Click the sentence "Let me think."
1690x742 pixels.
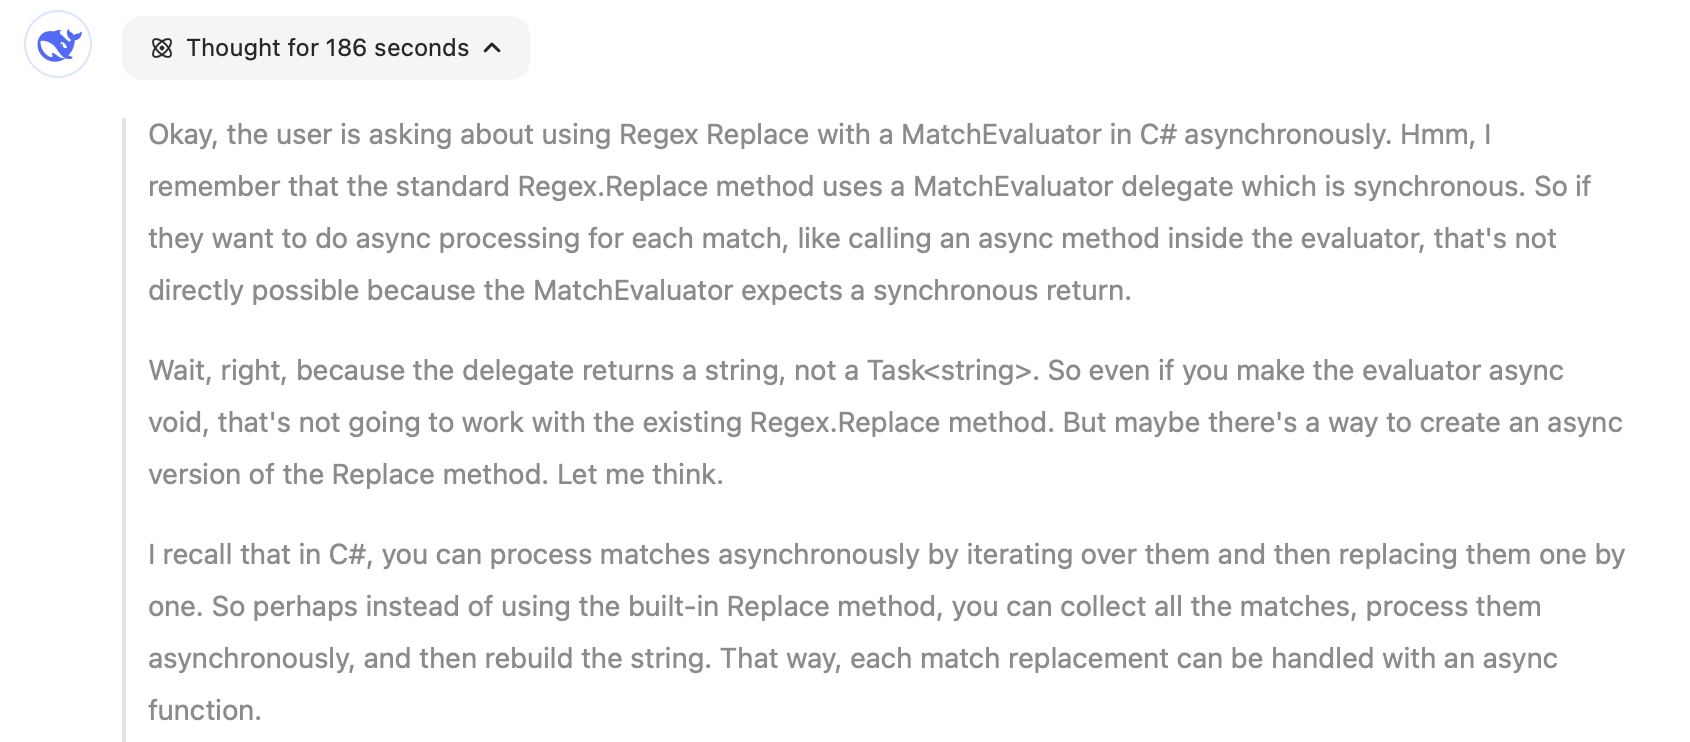640,474
